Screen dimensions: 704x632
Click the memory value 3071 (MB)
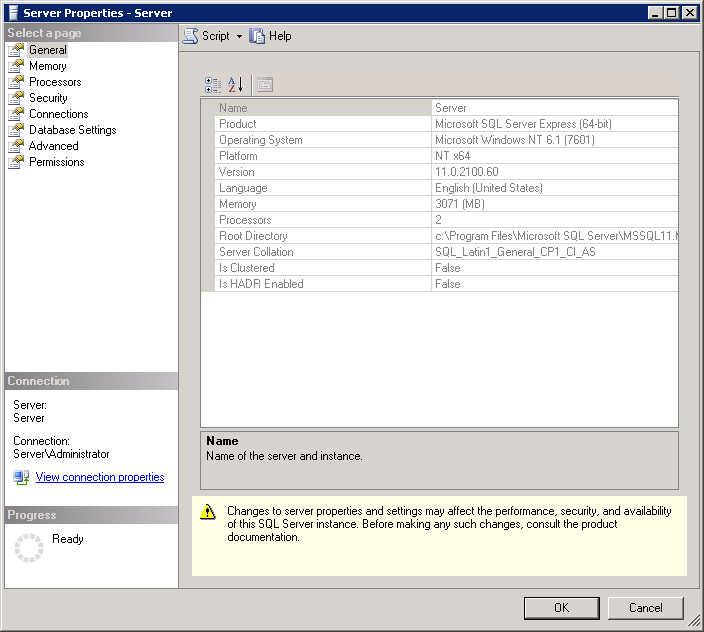point(460,204)
